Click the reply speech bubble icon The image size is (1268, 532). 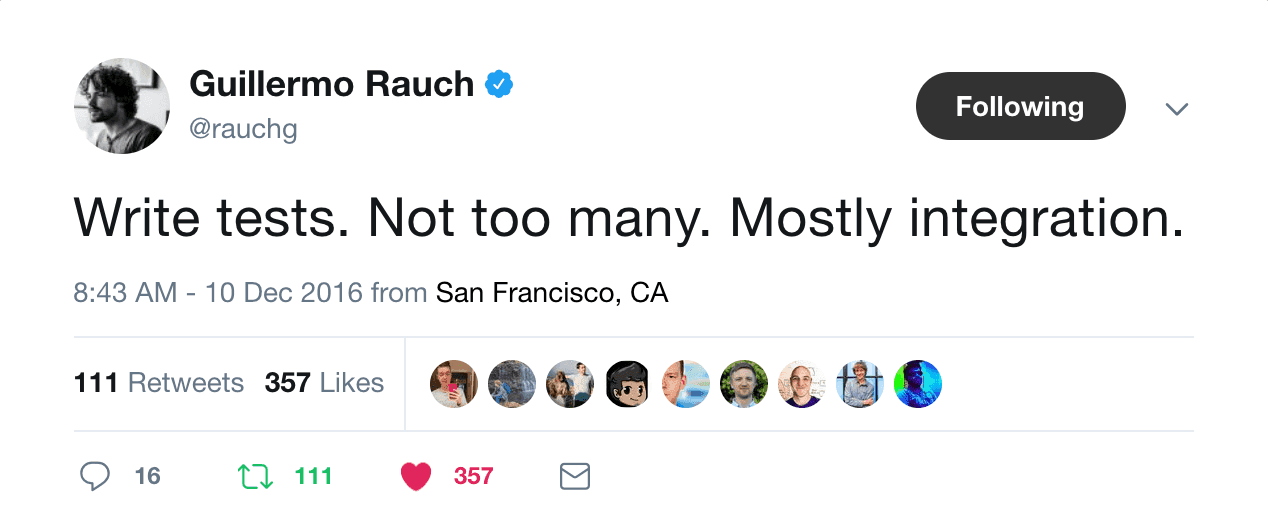pos(94,476)
